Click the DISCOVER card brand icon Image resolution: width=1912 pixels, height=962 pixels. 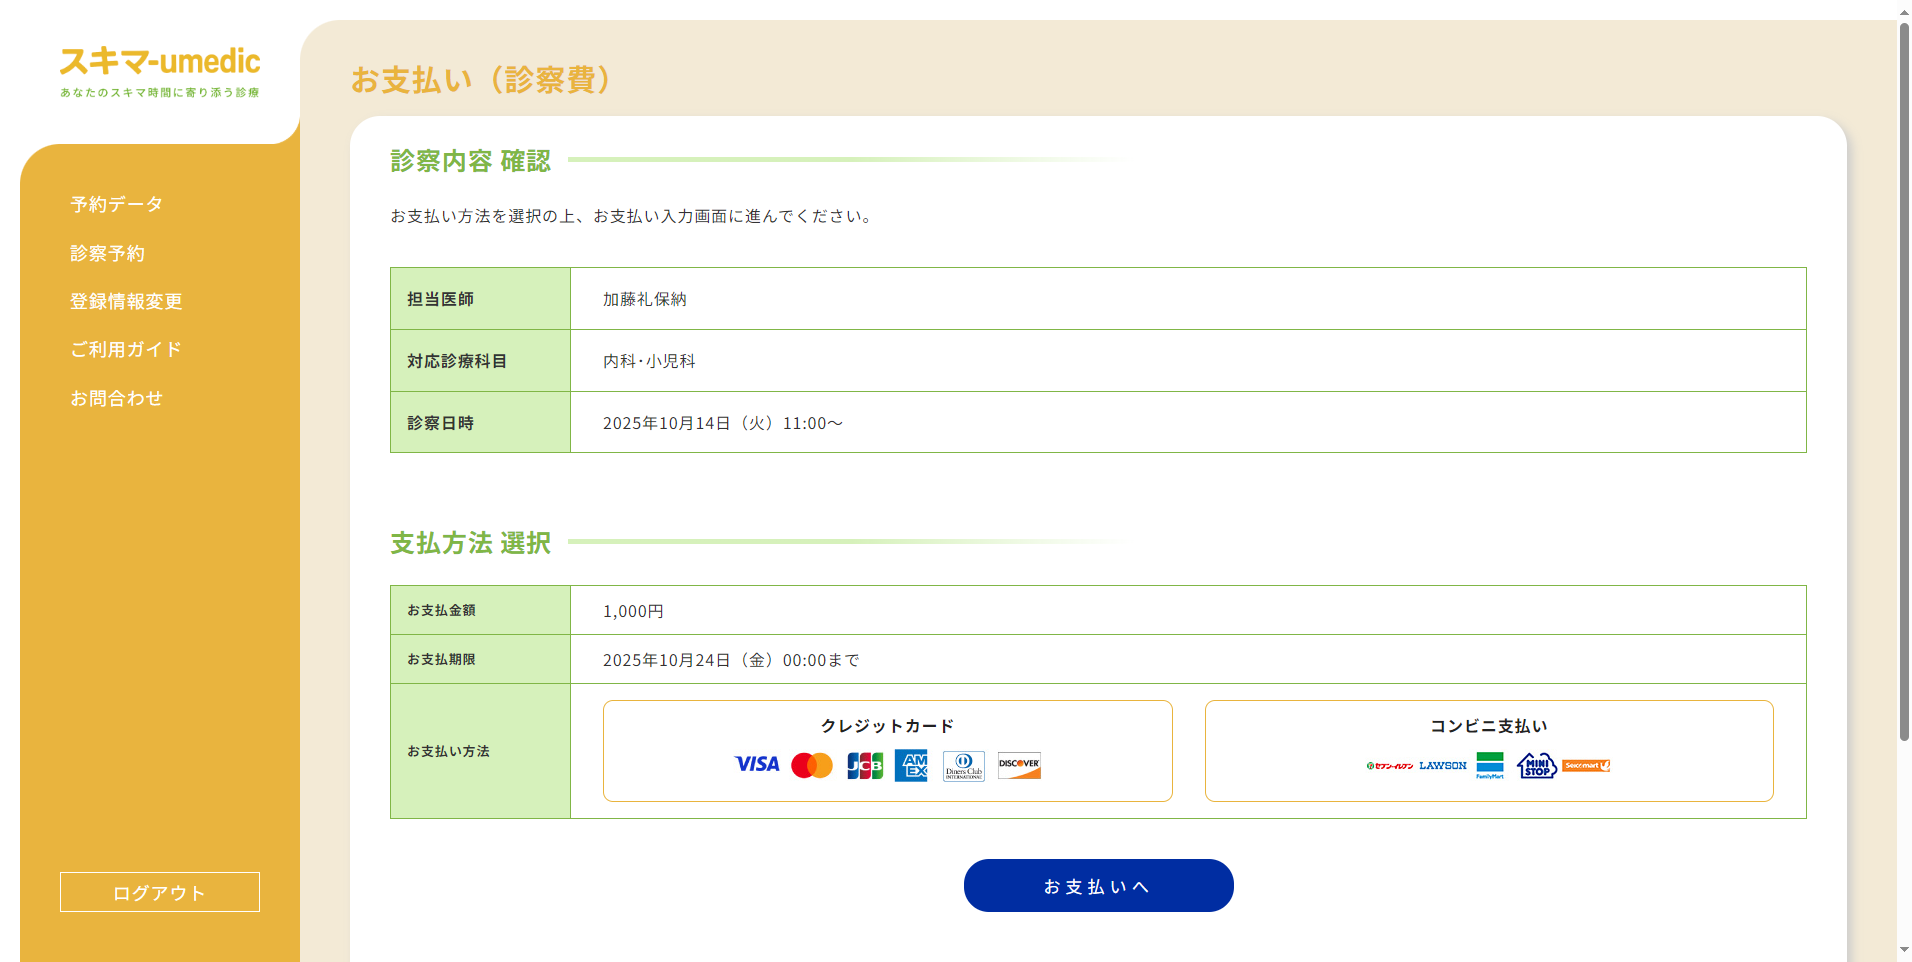point(1018,765)
